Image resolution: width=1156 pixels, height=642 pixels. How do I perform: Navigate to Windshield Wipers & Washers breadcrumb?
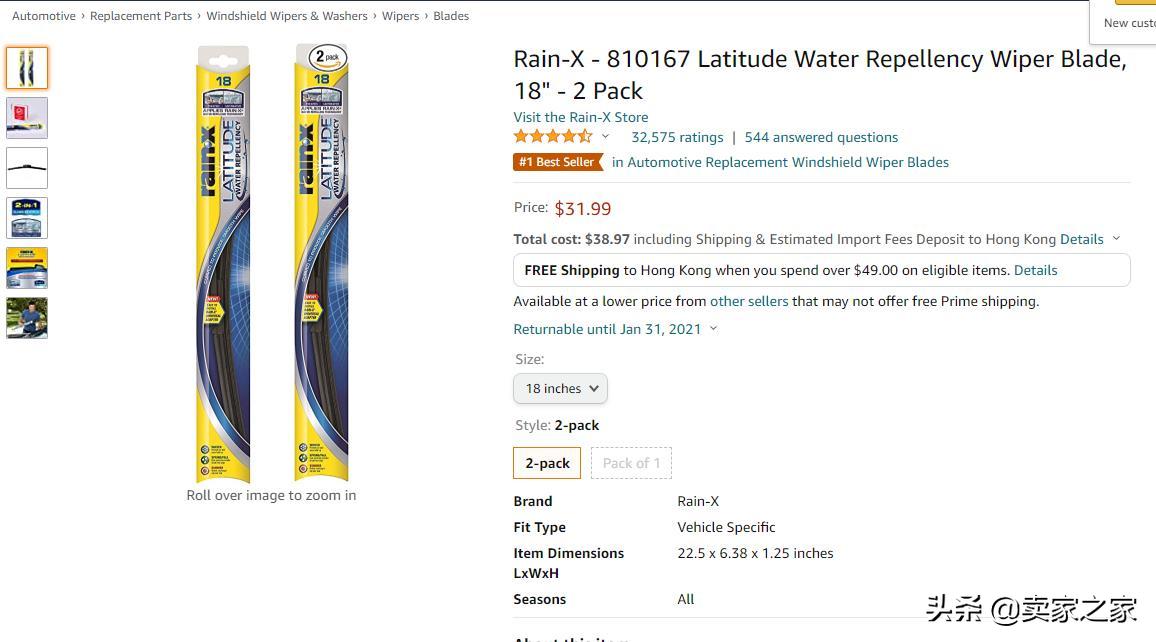[287, 16]
